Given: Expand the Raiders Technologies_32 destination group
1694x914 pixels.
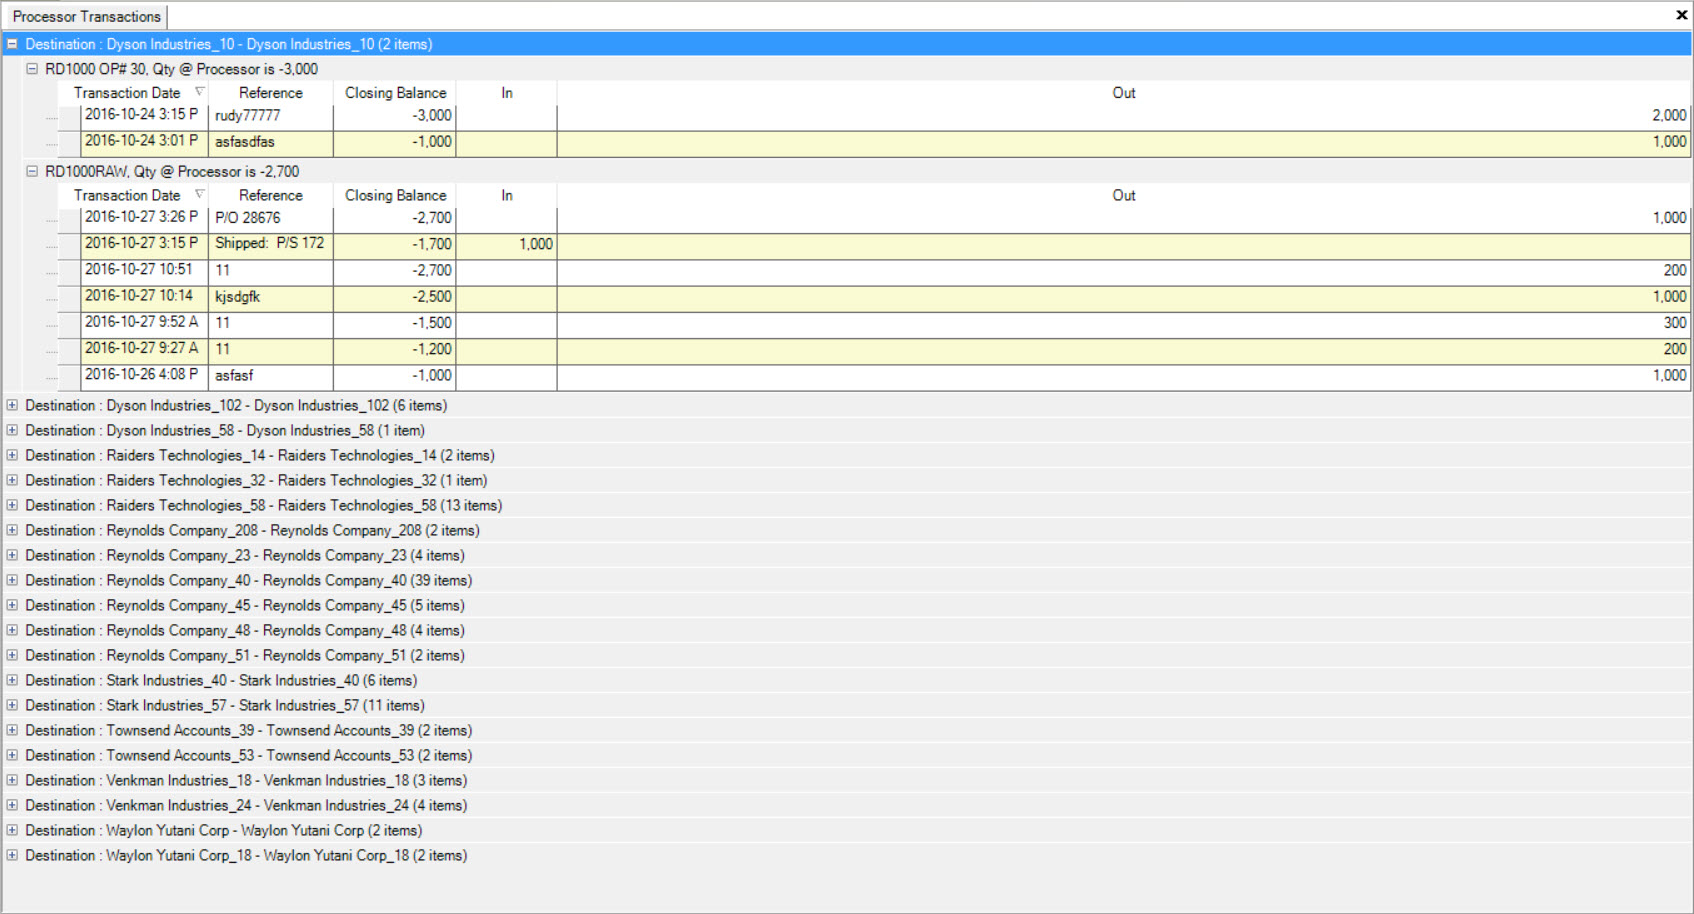Looking at the screenshot, I should pyautogui.click(x=12, y=480).
